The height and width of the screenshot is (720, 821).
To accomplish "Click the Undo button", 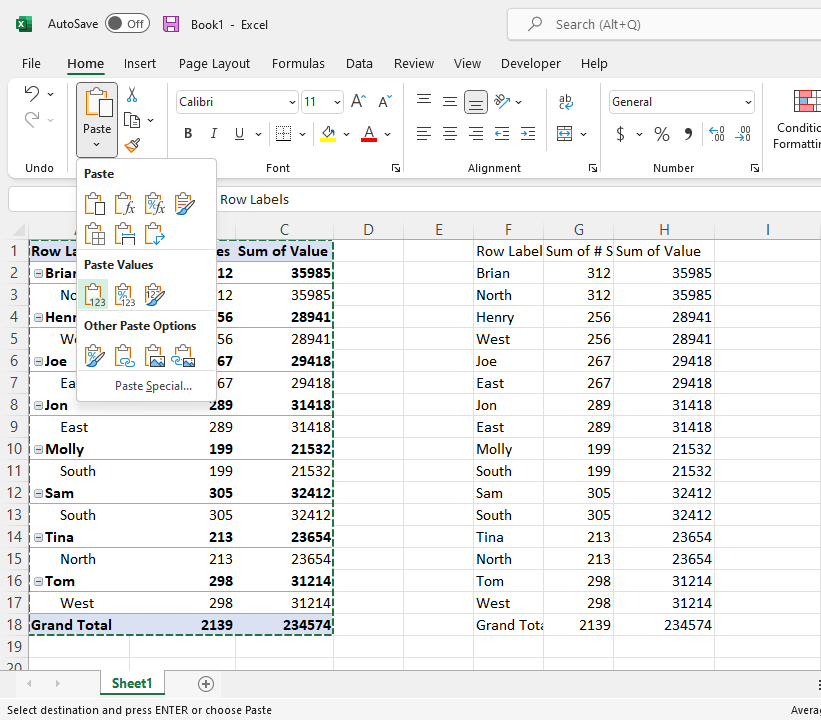I will 33,93.
